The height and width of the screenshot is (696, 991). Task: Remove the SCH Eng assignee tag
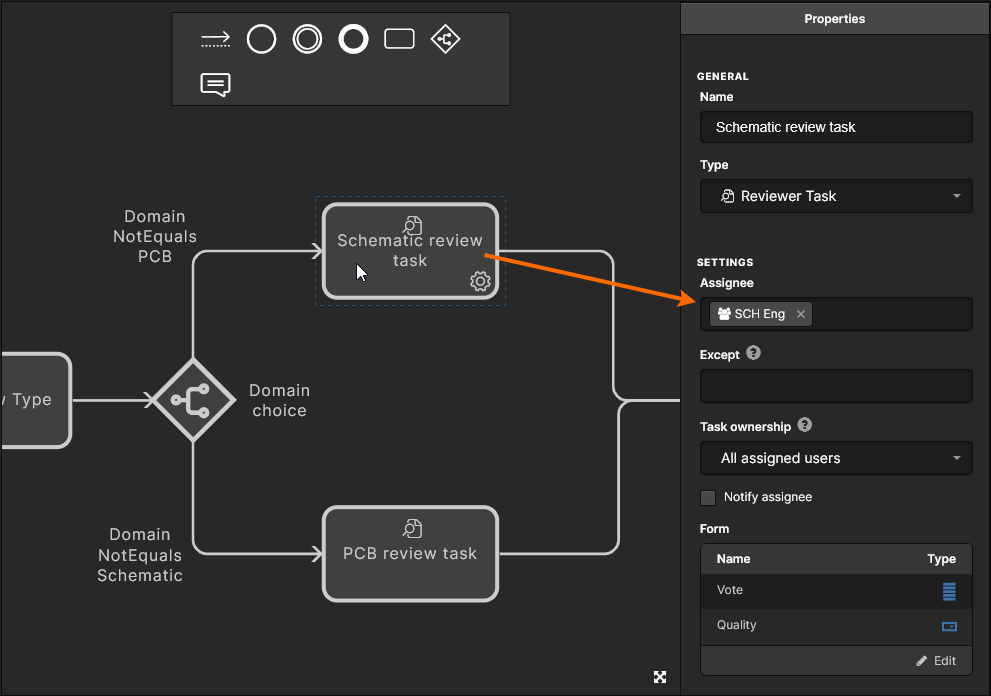(x=801, y=314)
